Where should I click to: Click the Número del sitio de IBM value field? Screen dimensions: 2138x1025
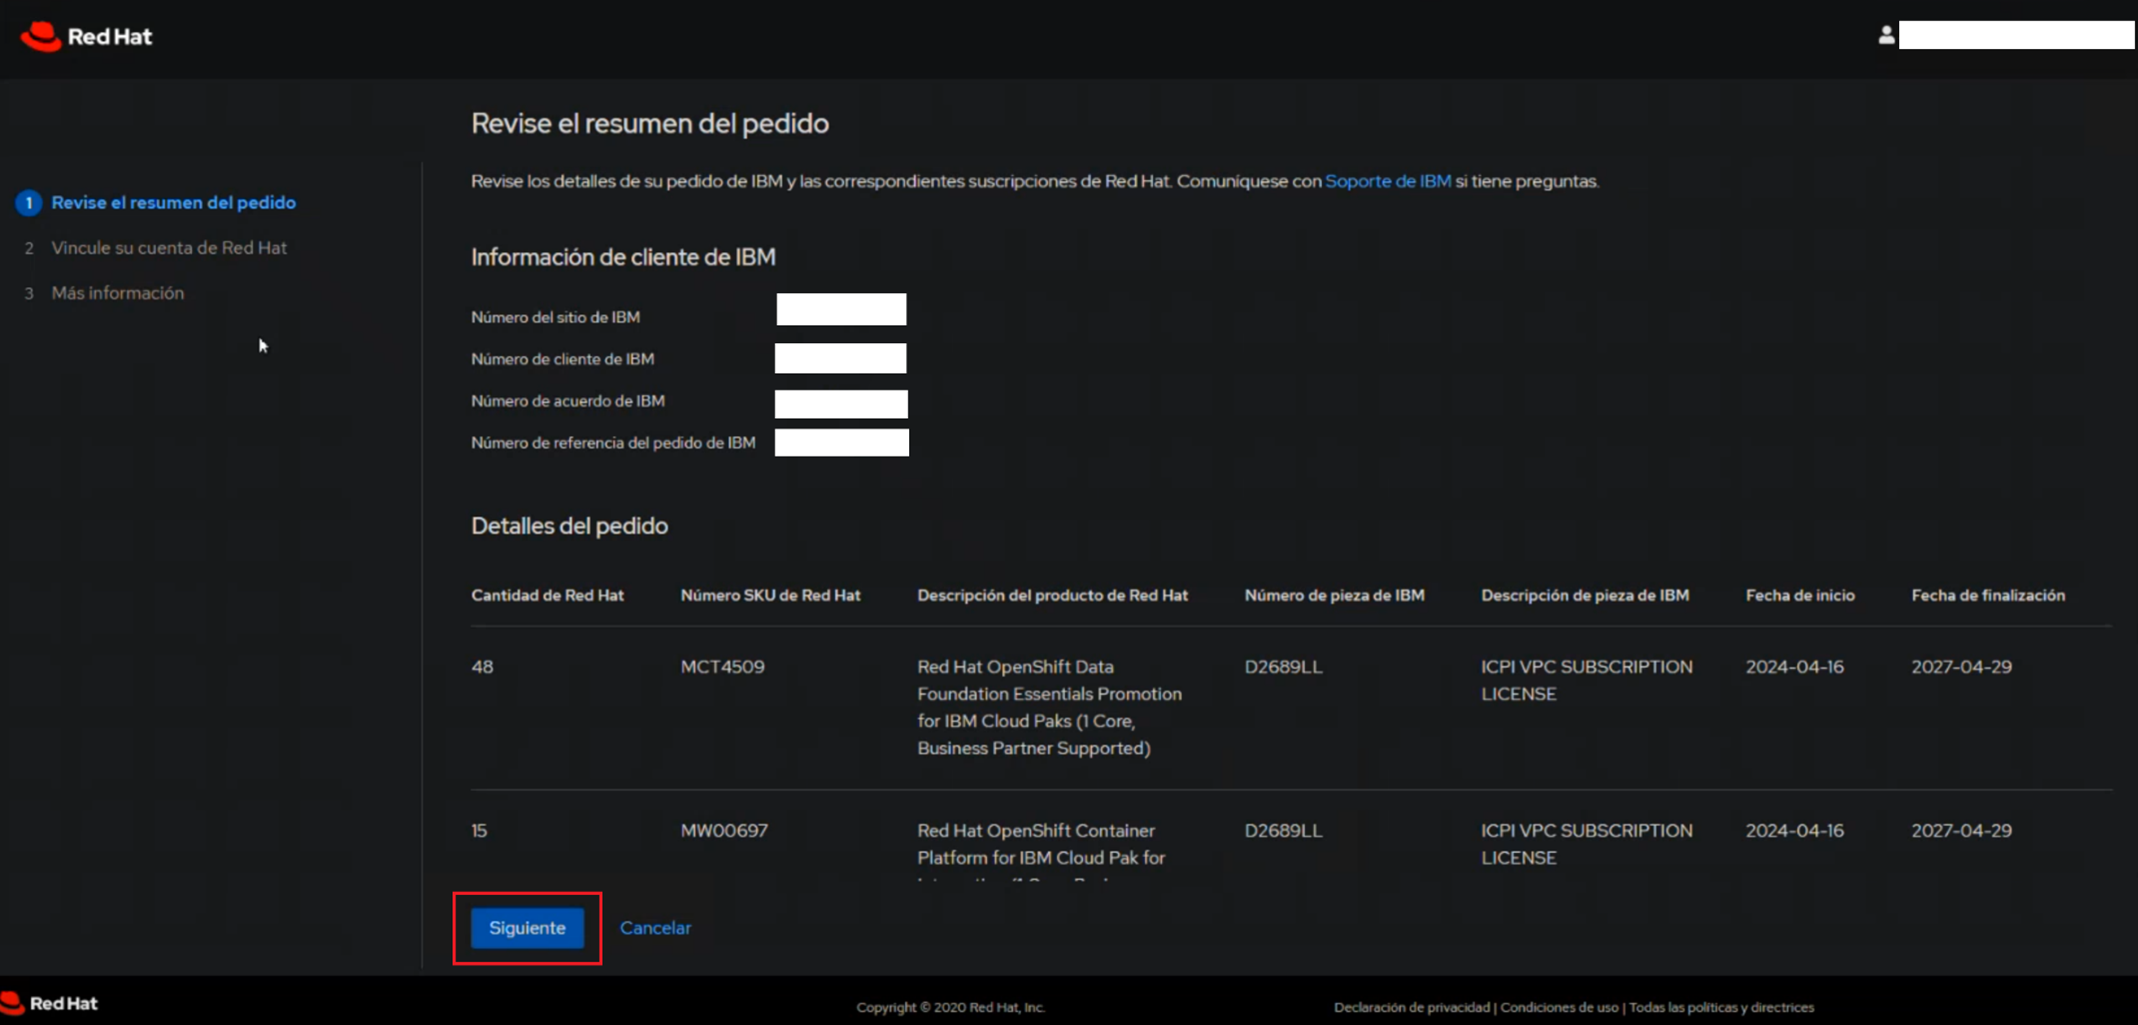841,309
